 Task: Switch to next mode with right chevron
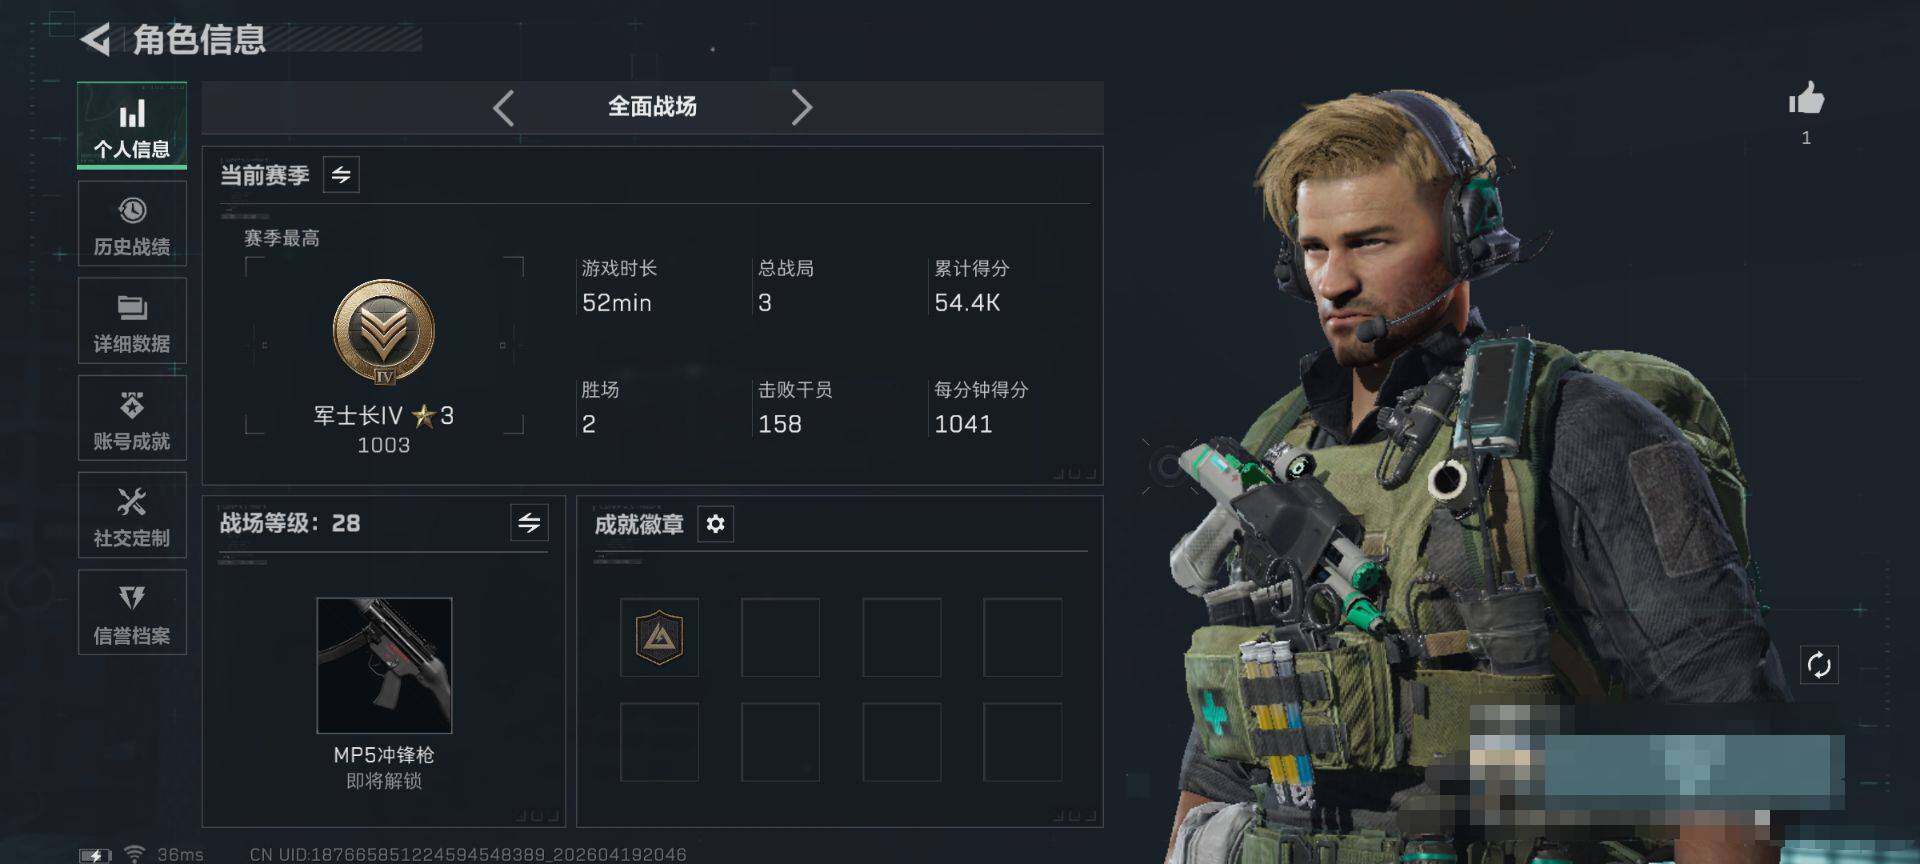(x=801, y=107)
